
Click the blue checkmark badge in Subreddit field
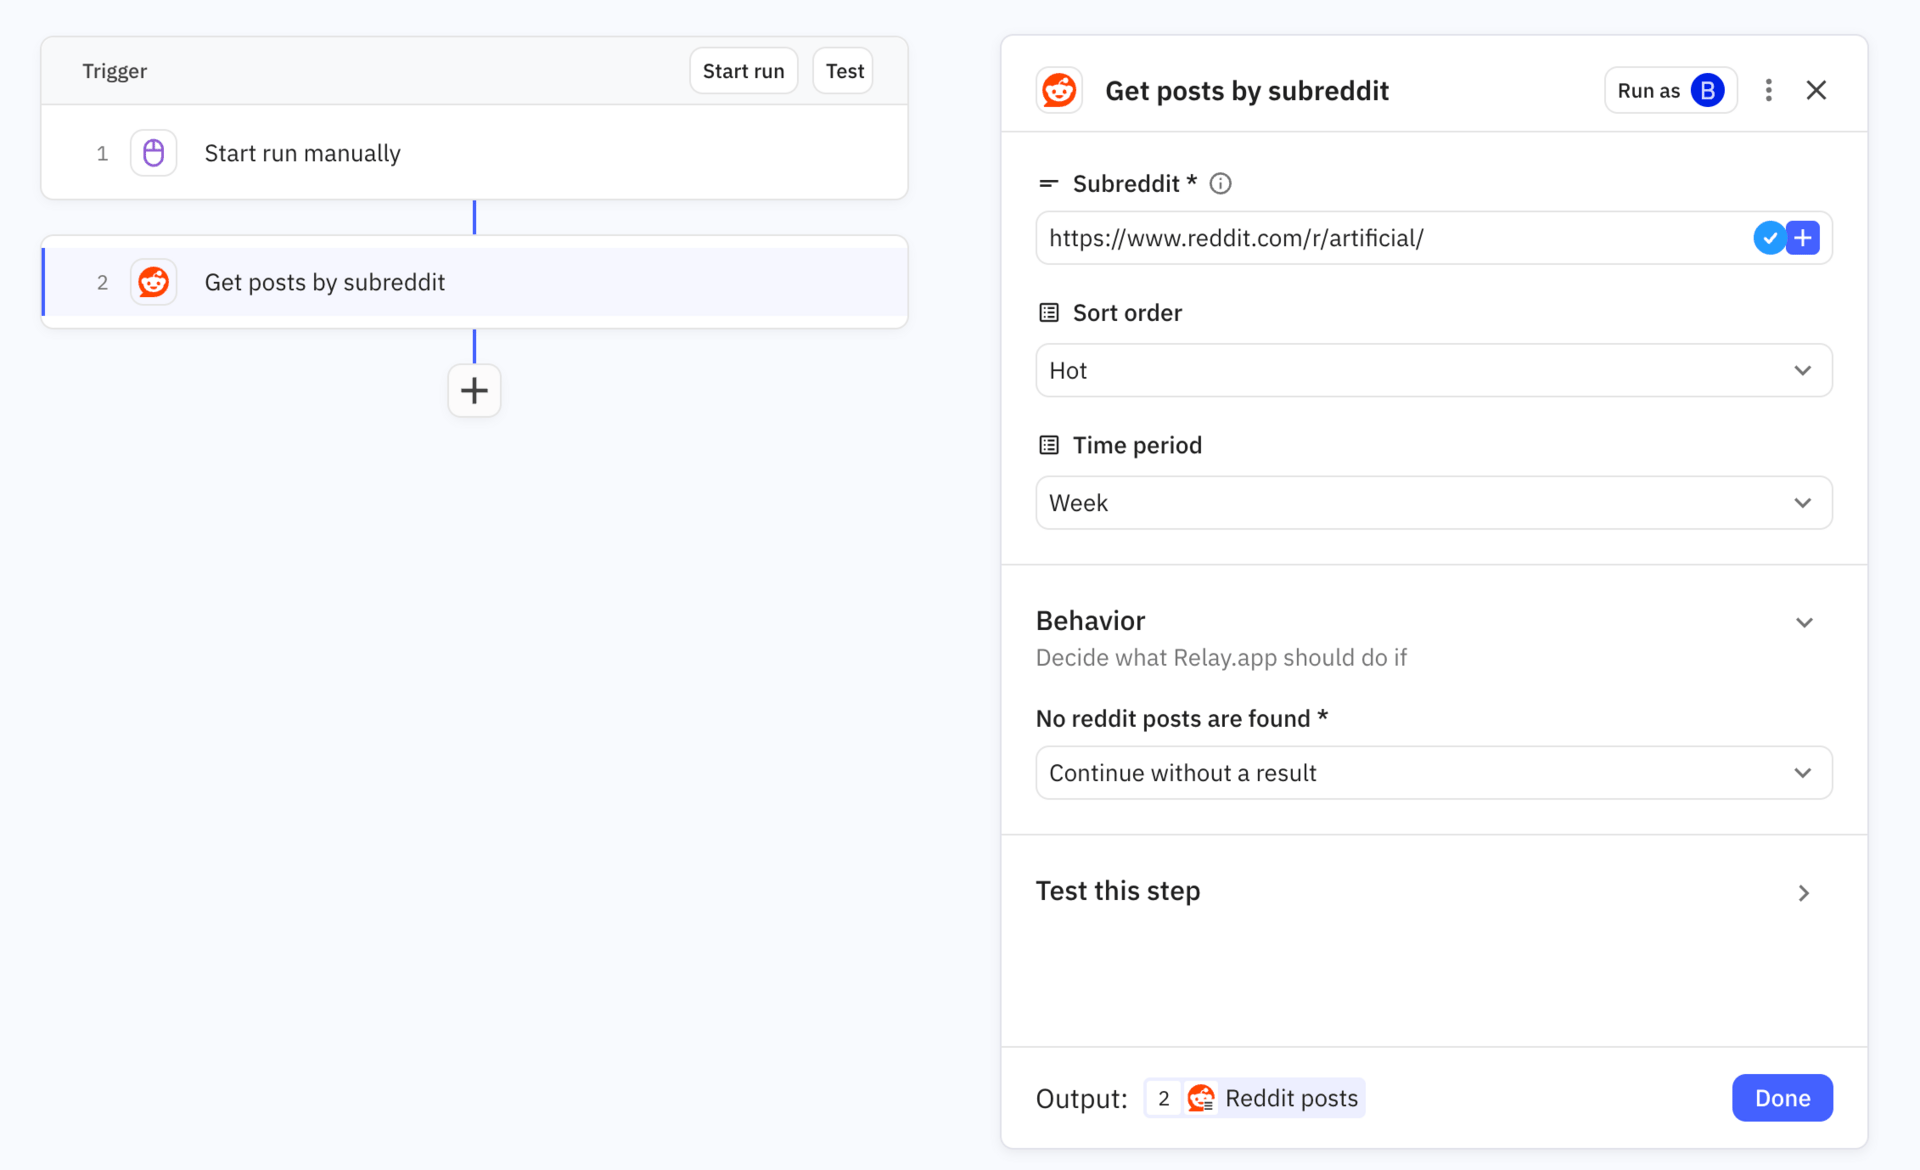pyautogui.click(x=1769, y=238)
